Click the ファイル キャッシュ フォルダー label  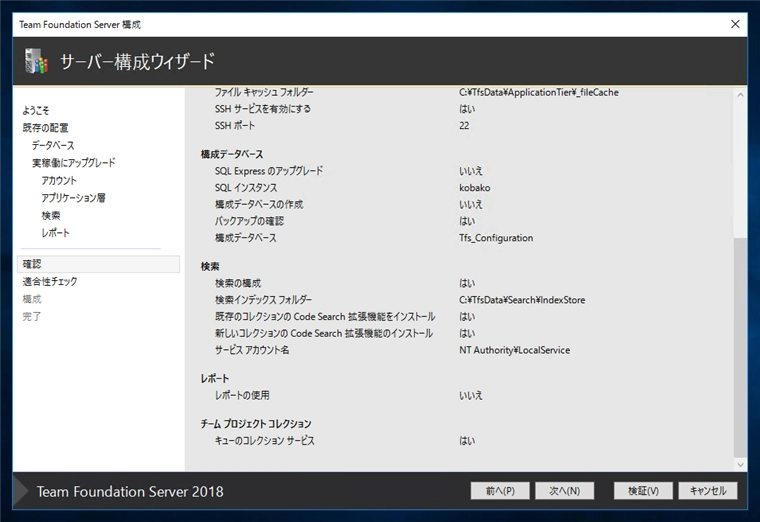tap(264, 92)
